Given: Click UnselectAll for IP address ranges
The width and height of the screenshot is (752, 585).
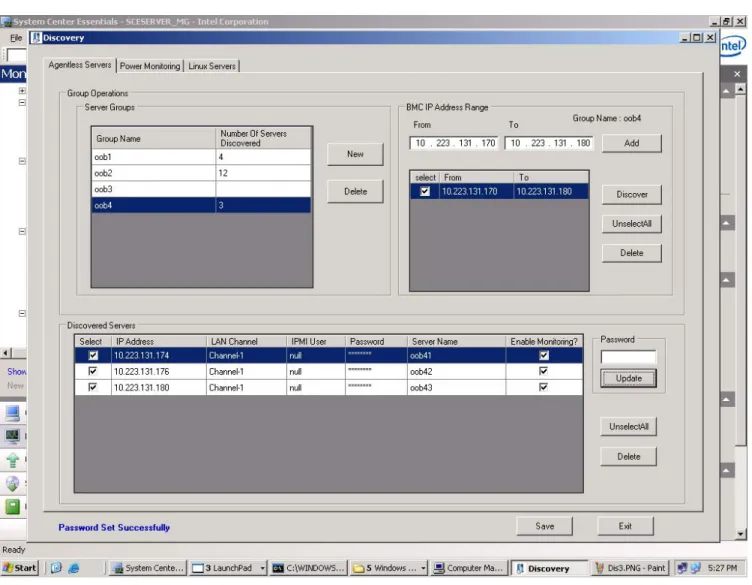Looking at the screenshot, I should coord(632,224).
